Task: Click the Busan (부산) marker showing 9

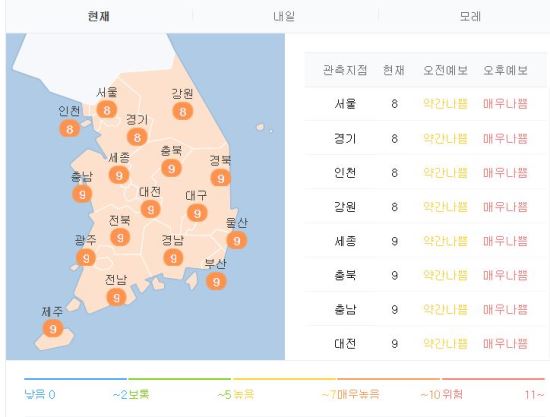Action: point(216,281)
